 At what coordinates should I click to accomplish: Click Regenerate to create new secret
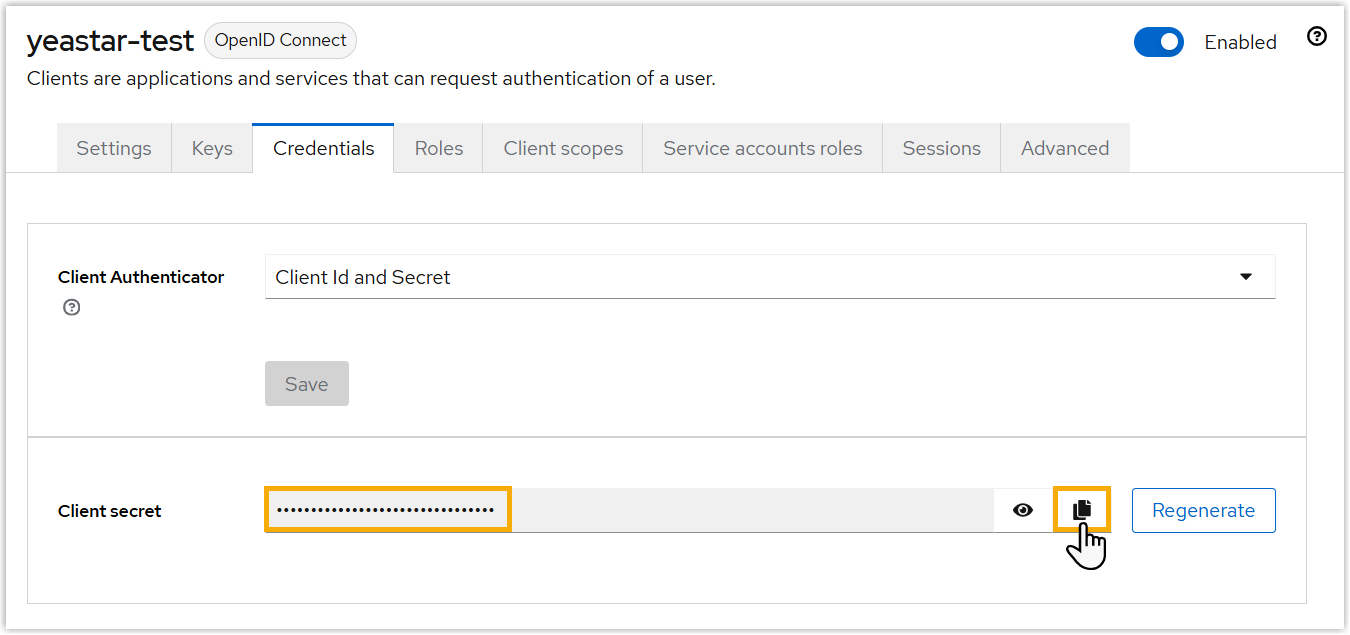tap(1203, 510)
